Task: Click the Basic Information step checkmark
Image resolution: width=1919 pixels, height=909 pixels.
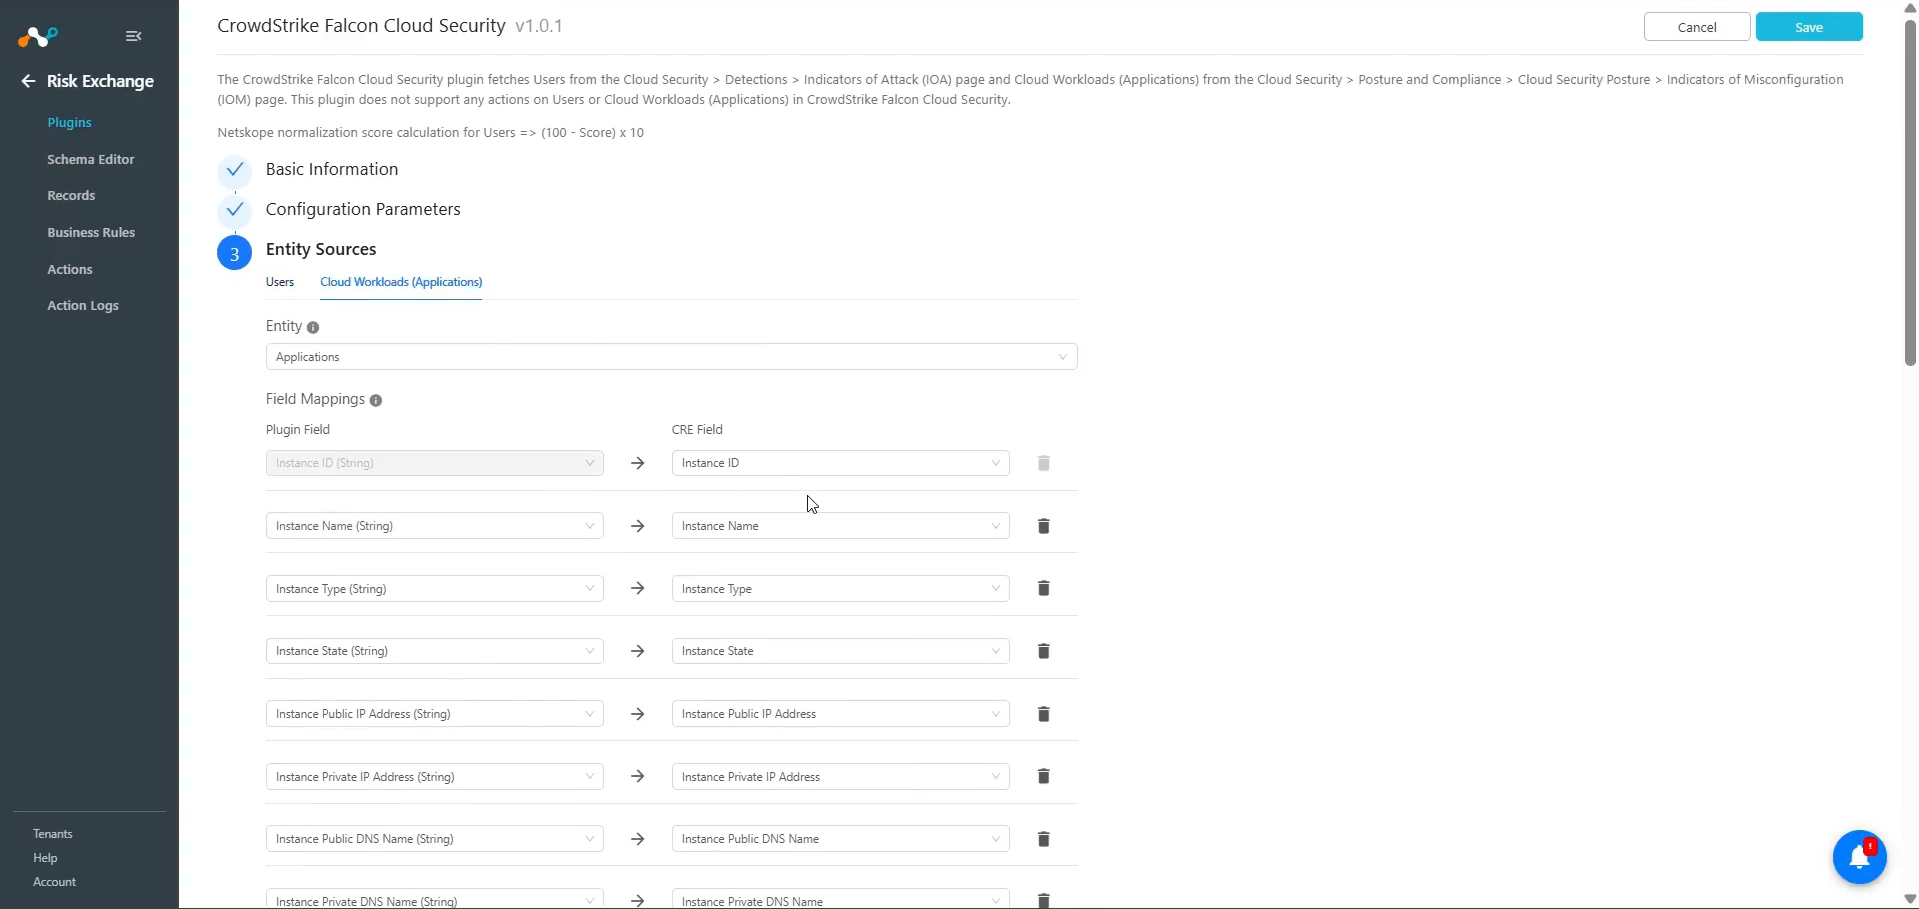Action: click(234, 170)
